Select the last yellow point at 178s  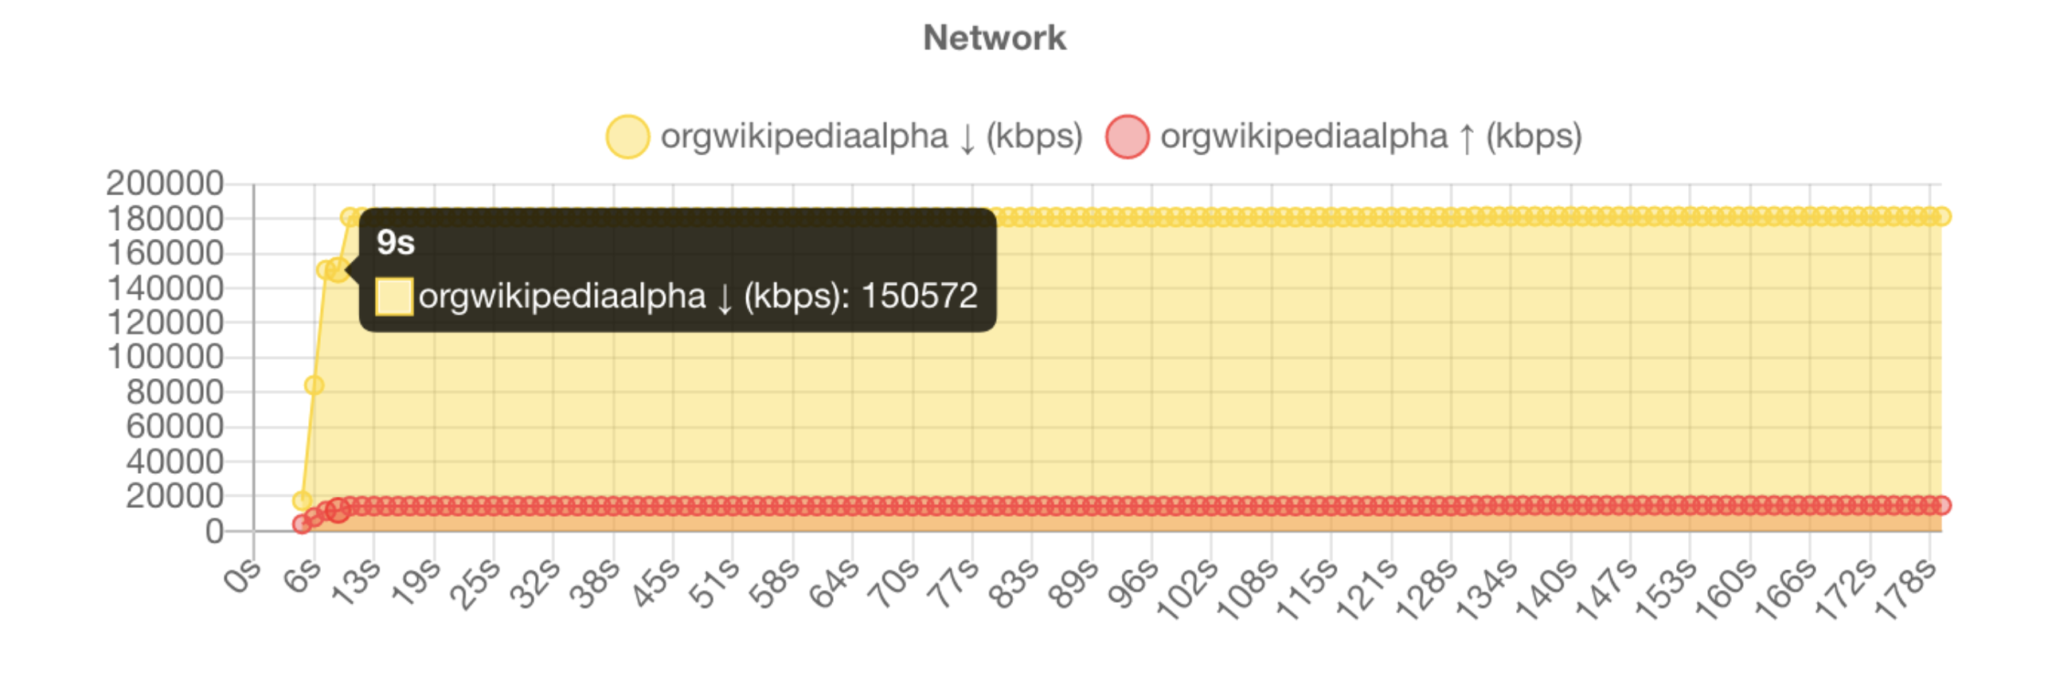(x=1941, y=216)
